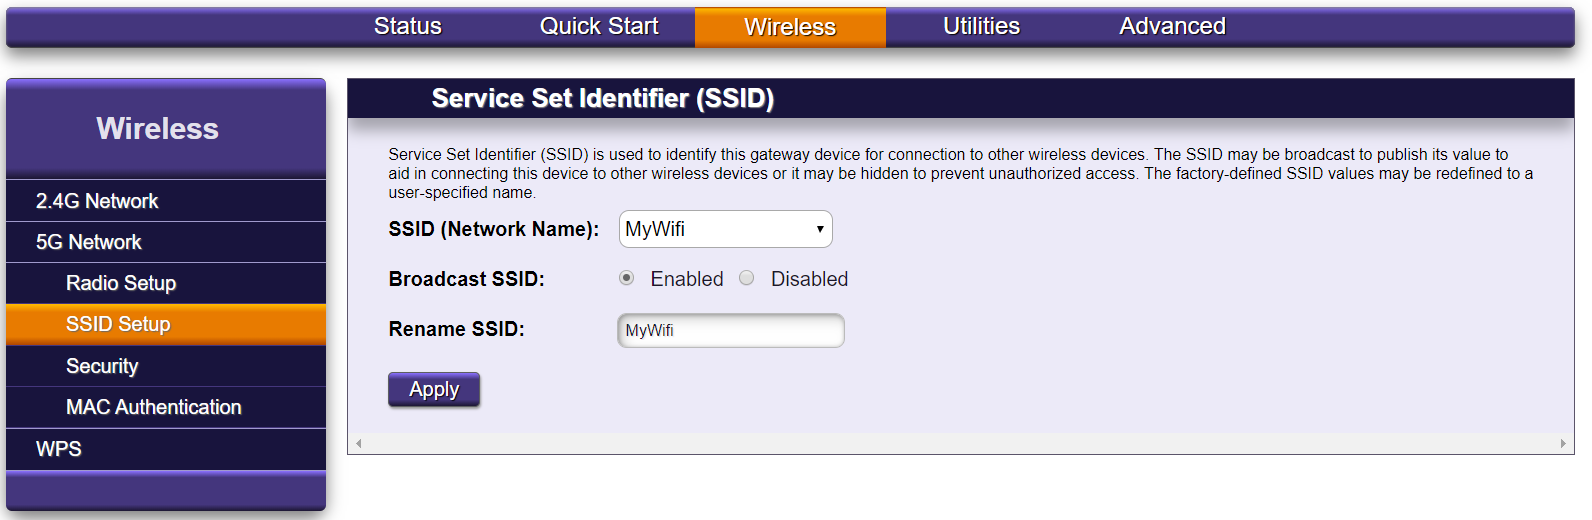Select the Wireless top tab
The image size is (1592, 520).
click(790, 27)
